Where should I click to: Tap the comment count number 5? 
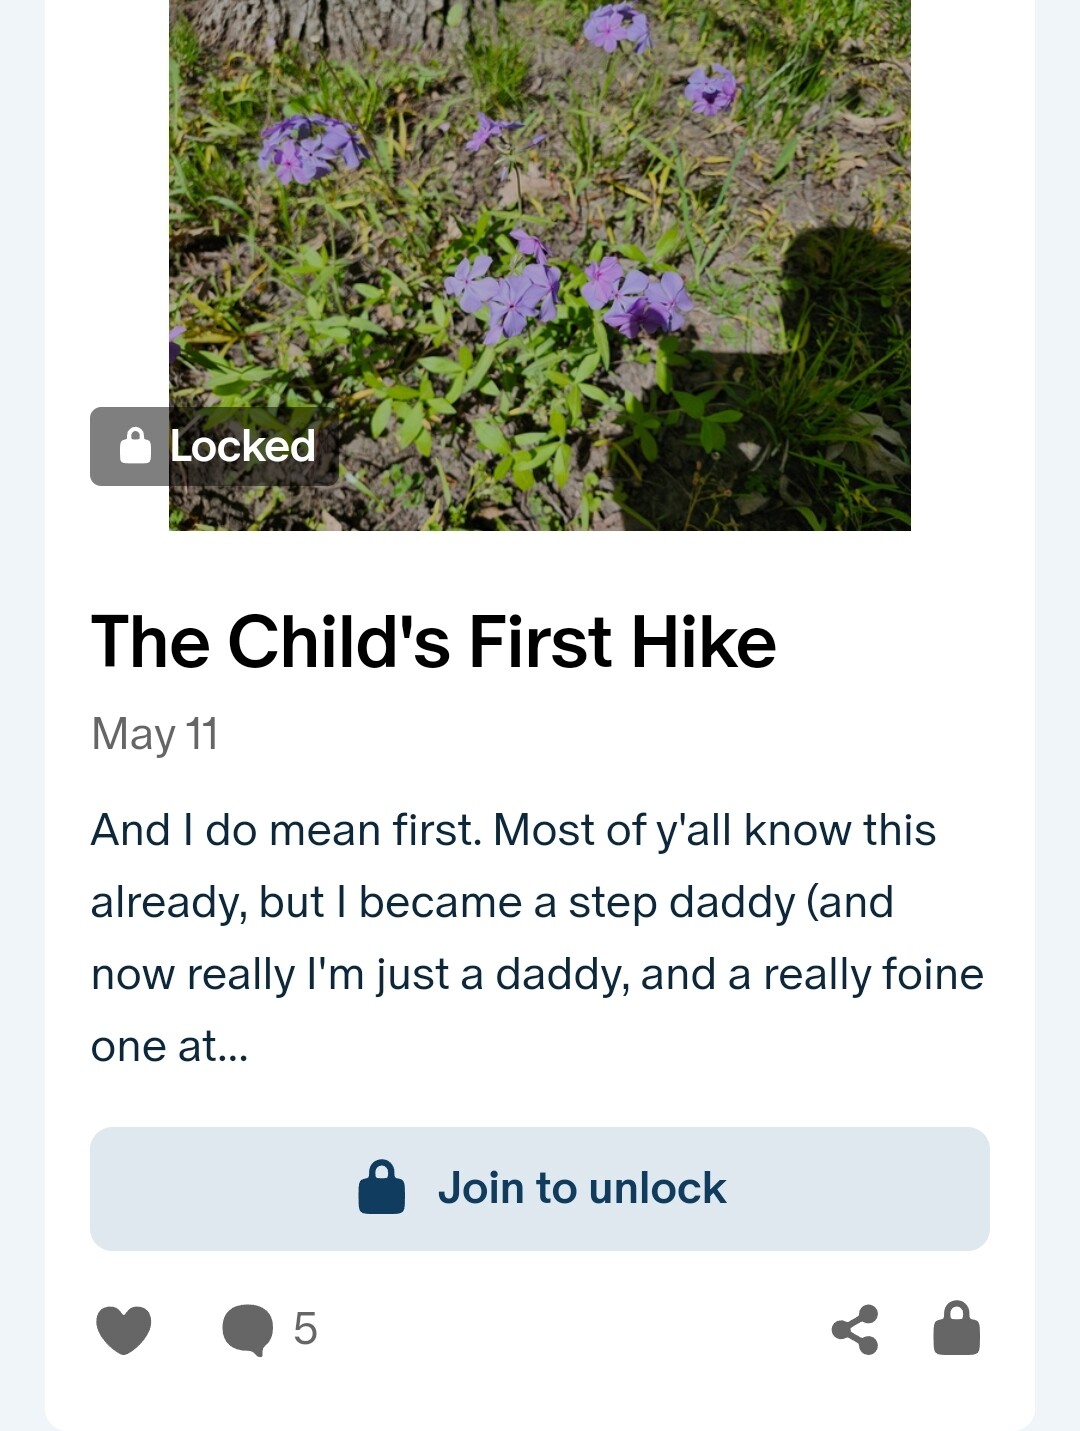coord(305,1330)
